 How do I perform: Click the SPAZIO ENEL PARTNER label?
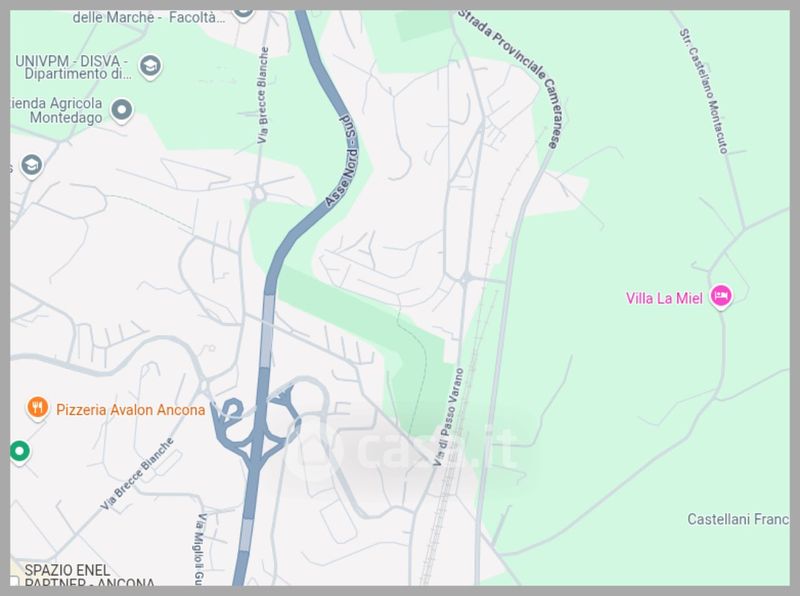[86, 577]
